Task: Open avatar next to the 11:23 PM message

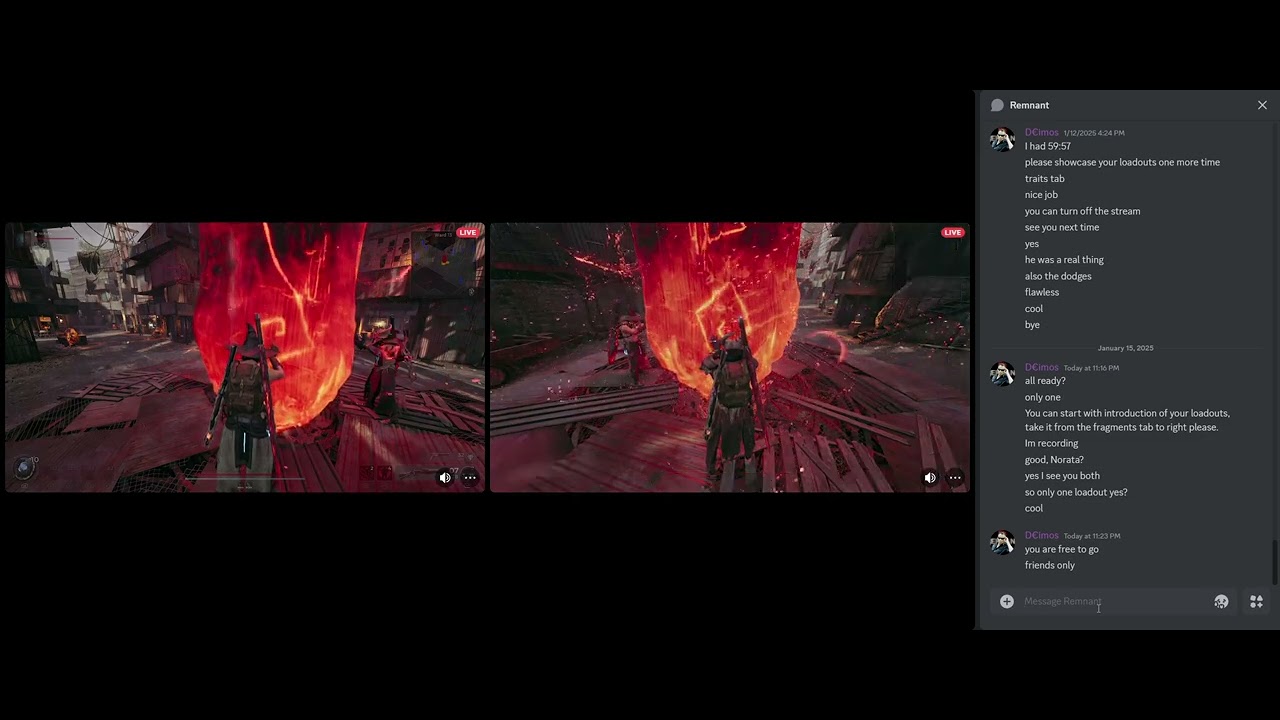Action: [1002, 542]
